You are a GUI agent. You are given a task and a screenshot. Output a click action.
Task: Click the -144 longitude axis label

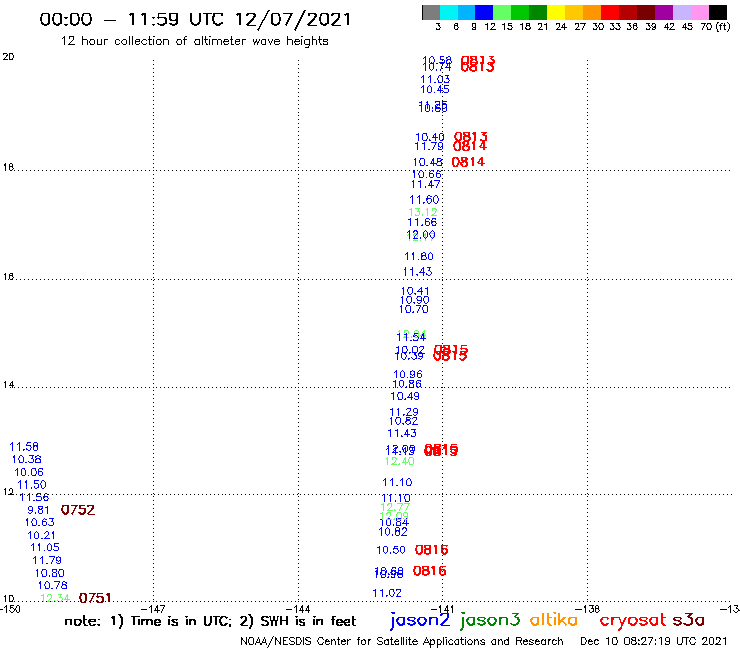(x=297, y=609)
